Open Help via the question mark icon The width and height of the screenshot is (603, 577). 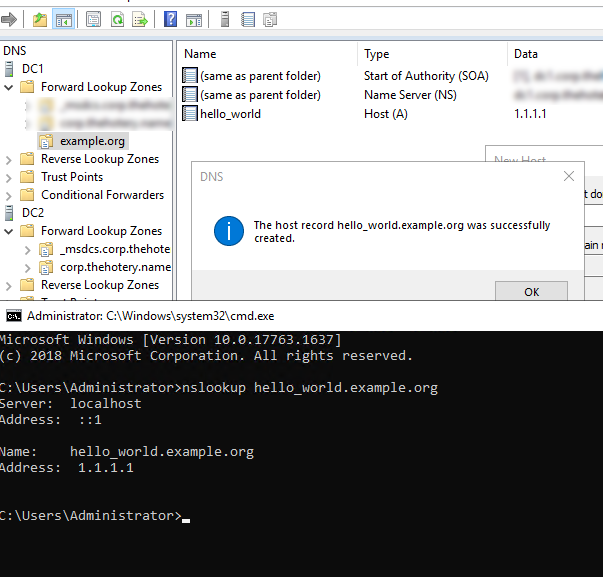click(170, 19)
